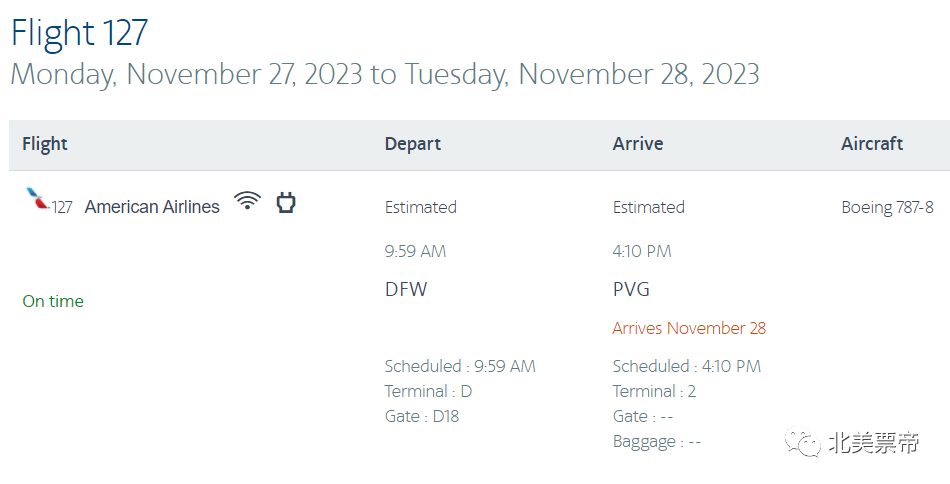Viewport: 950px width, 484px height.
Task: Select the Aircraft column header
Action: pyautogui.click(x=872, y=144)
